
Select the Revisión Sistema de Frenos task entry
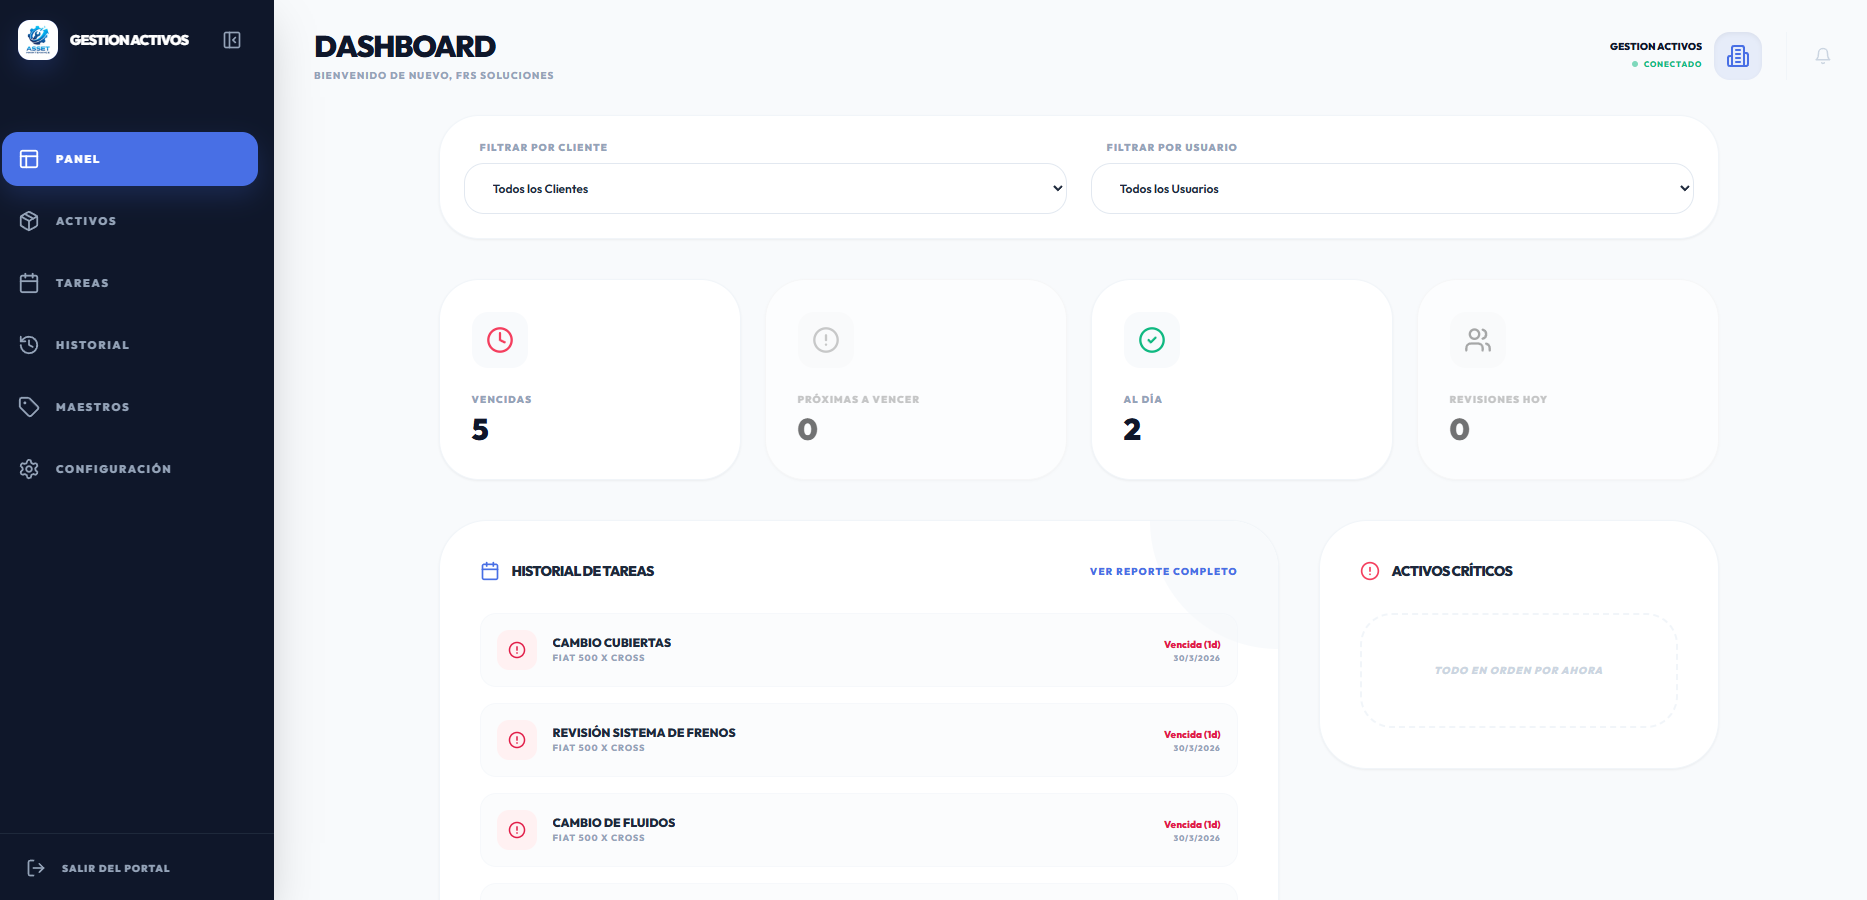point(858,740)
